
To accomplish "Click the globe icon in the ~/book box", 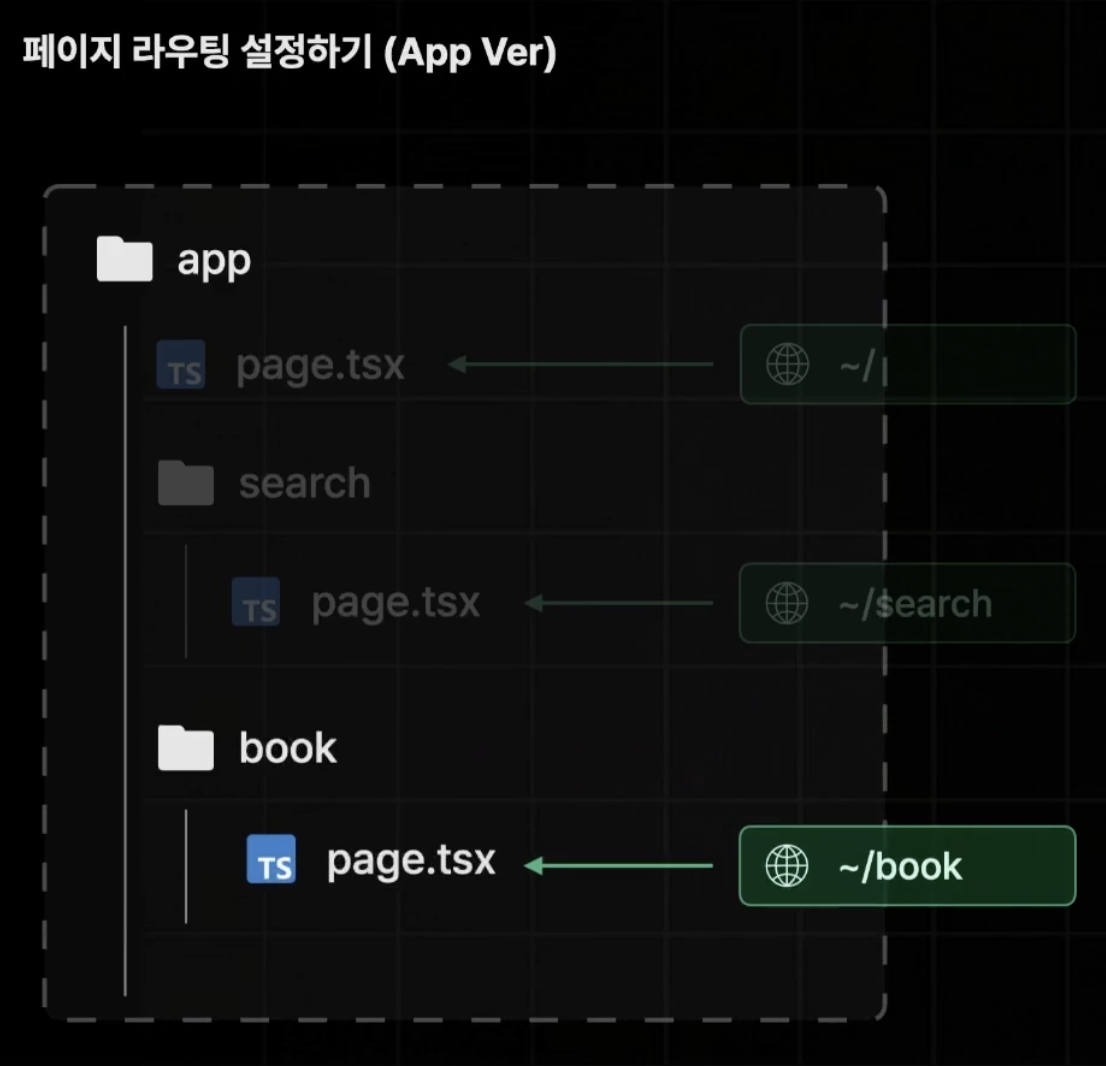I will [787, 866].
